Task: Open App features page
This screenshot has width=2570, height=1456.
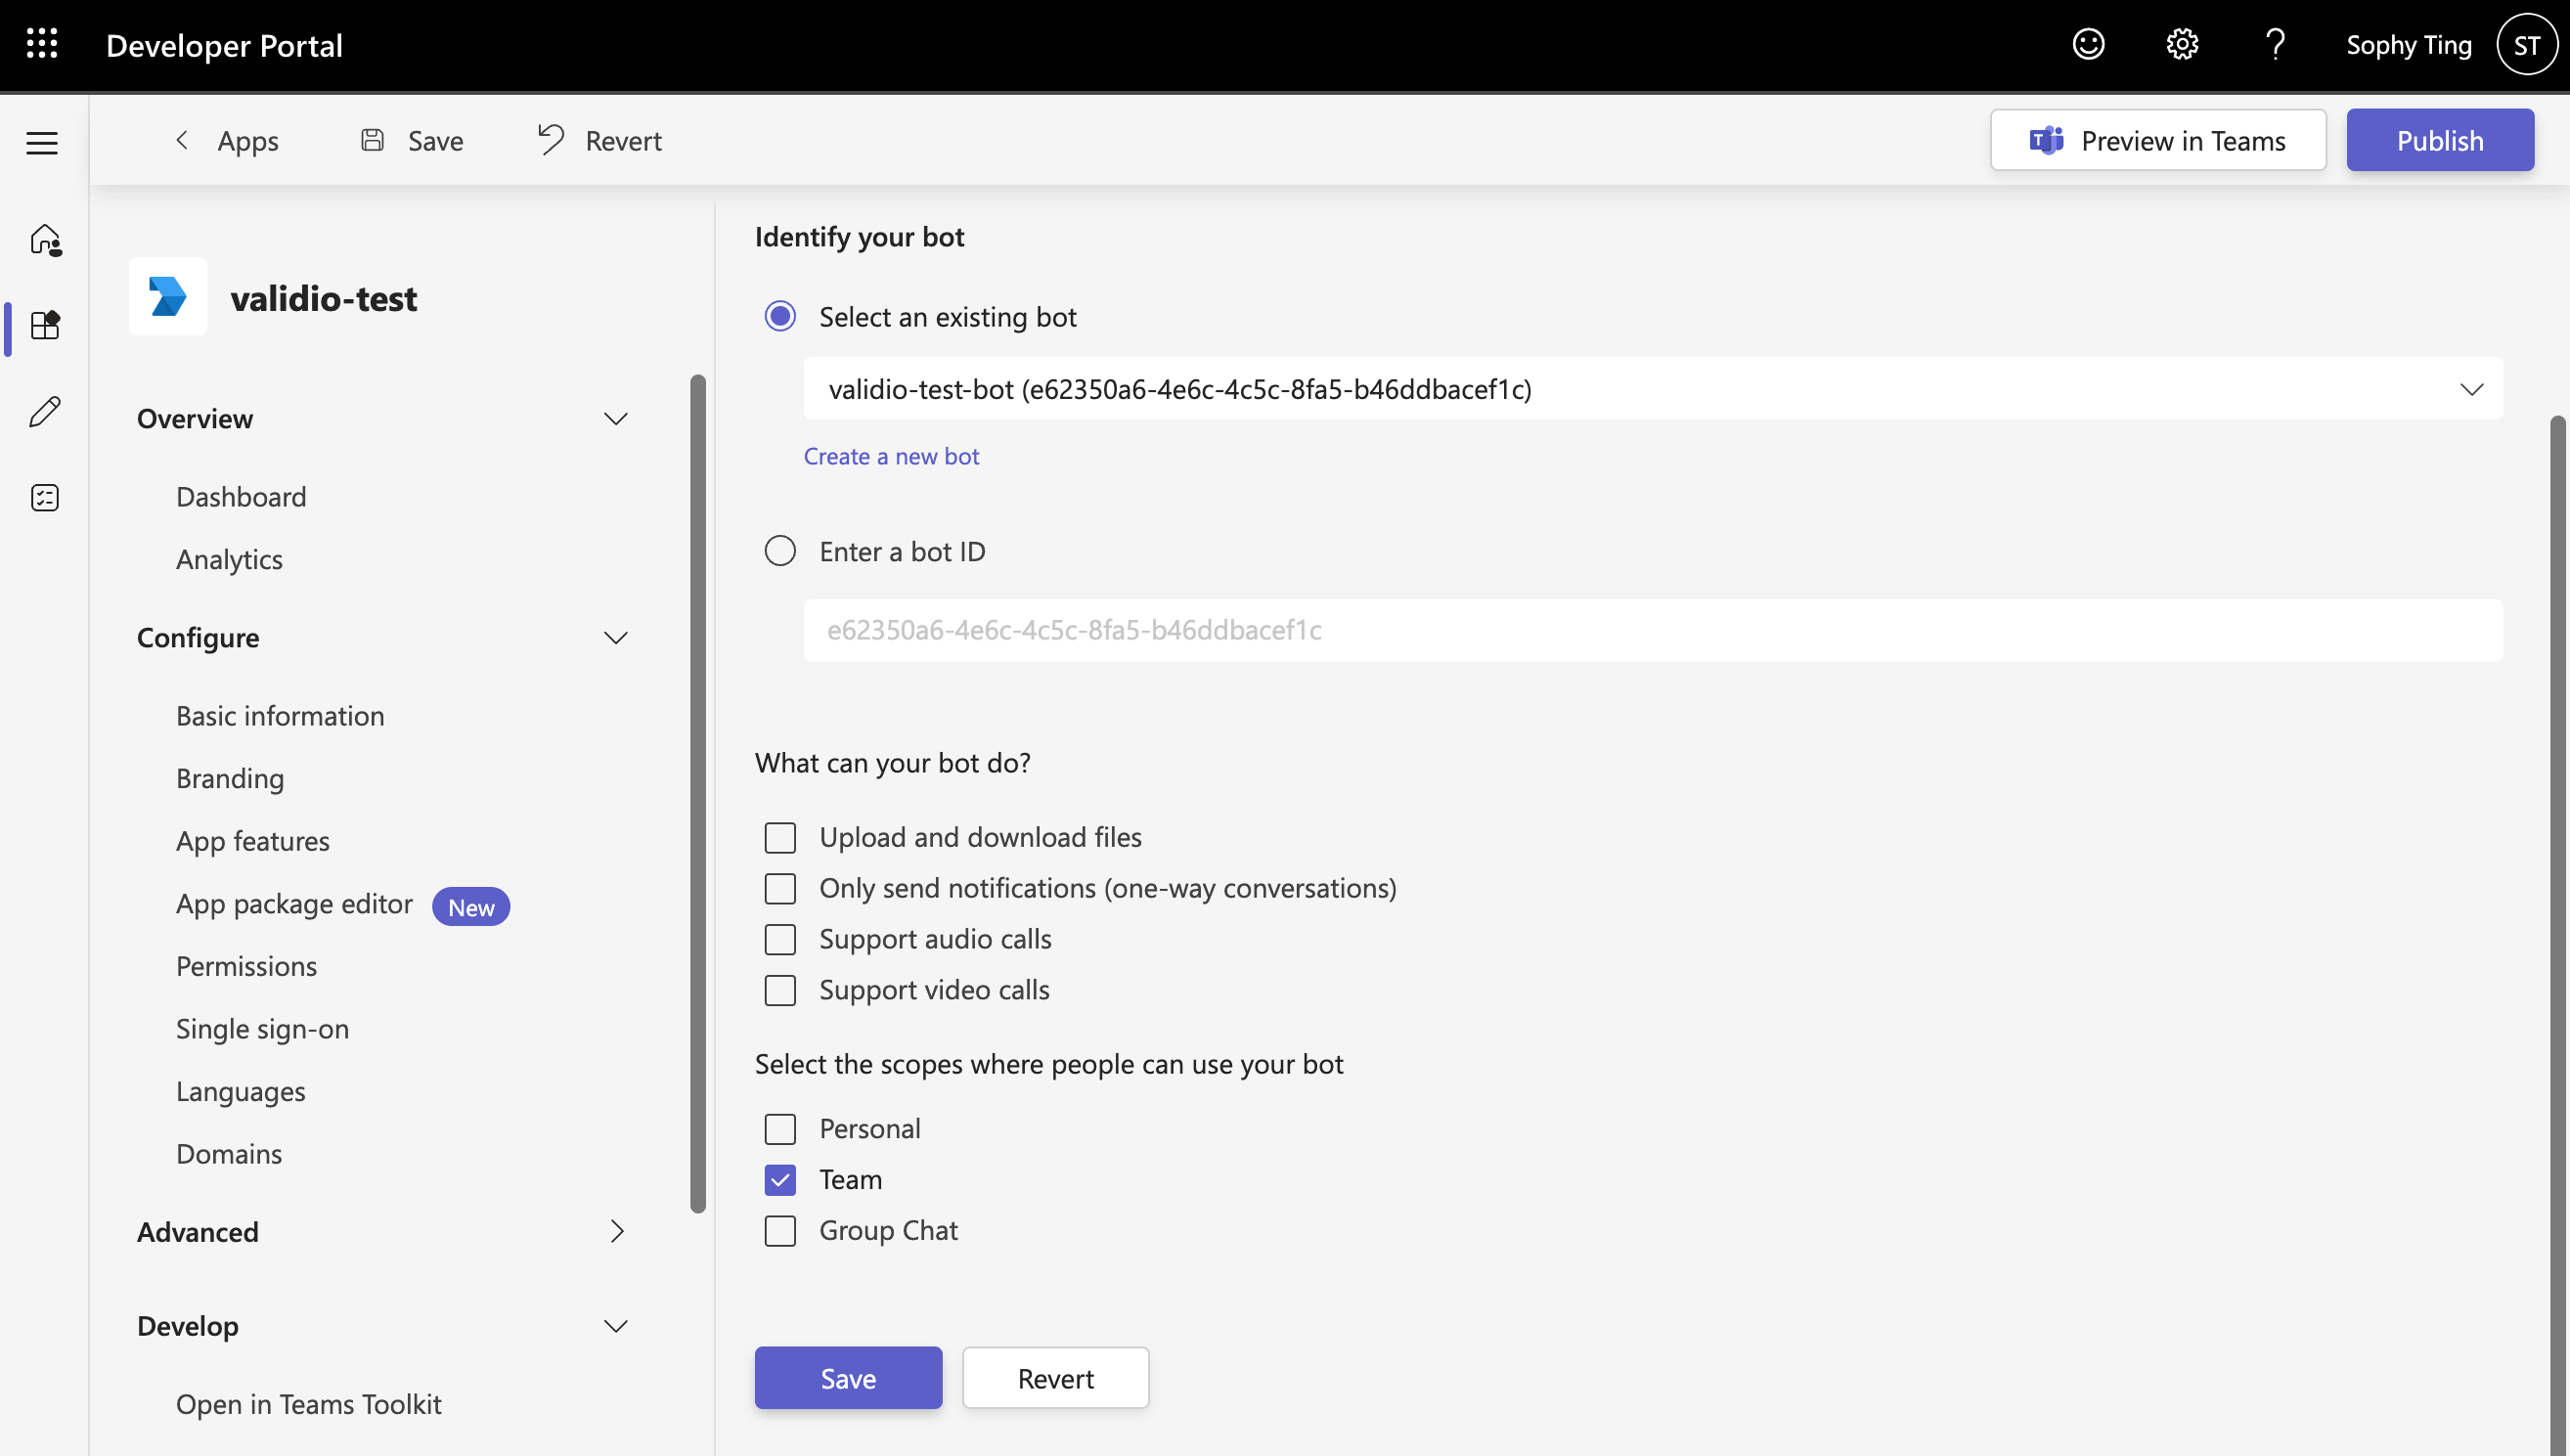Action: [253, 841]
